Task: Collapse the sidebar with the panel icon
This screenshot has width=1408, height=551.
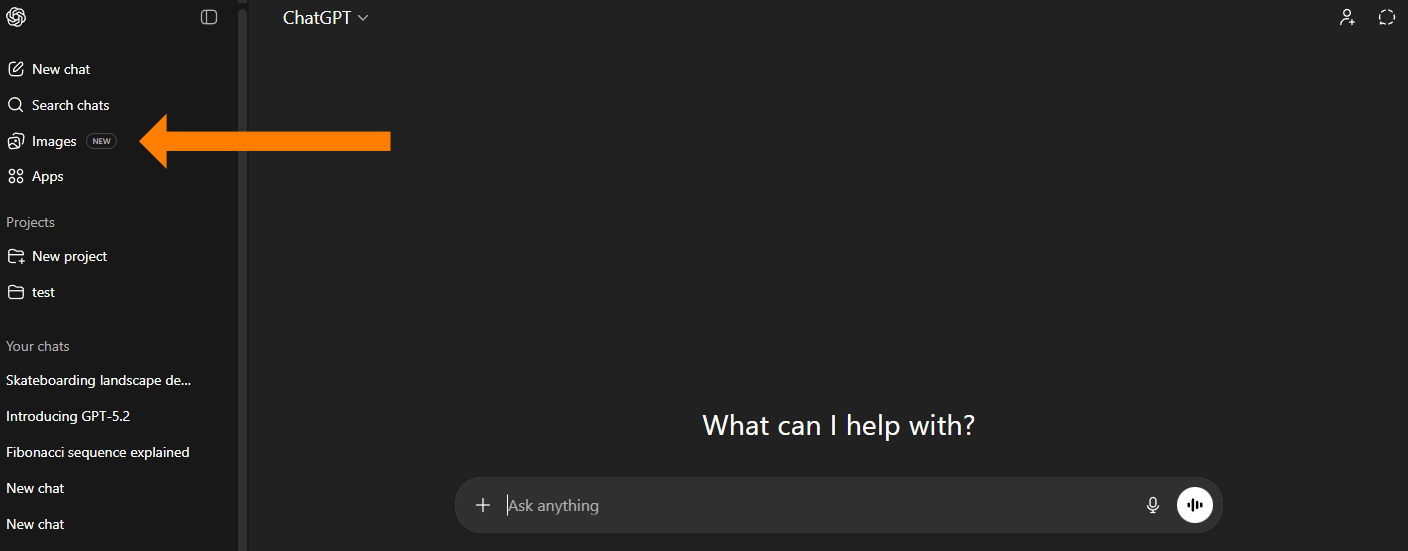Action: pos(209,17)
